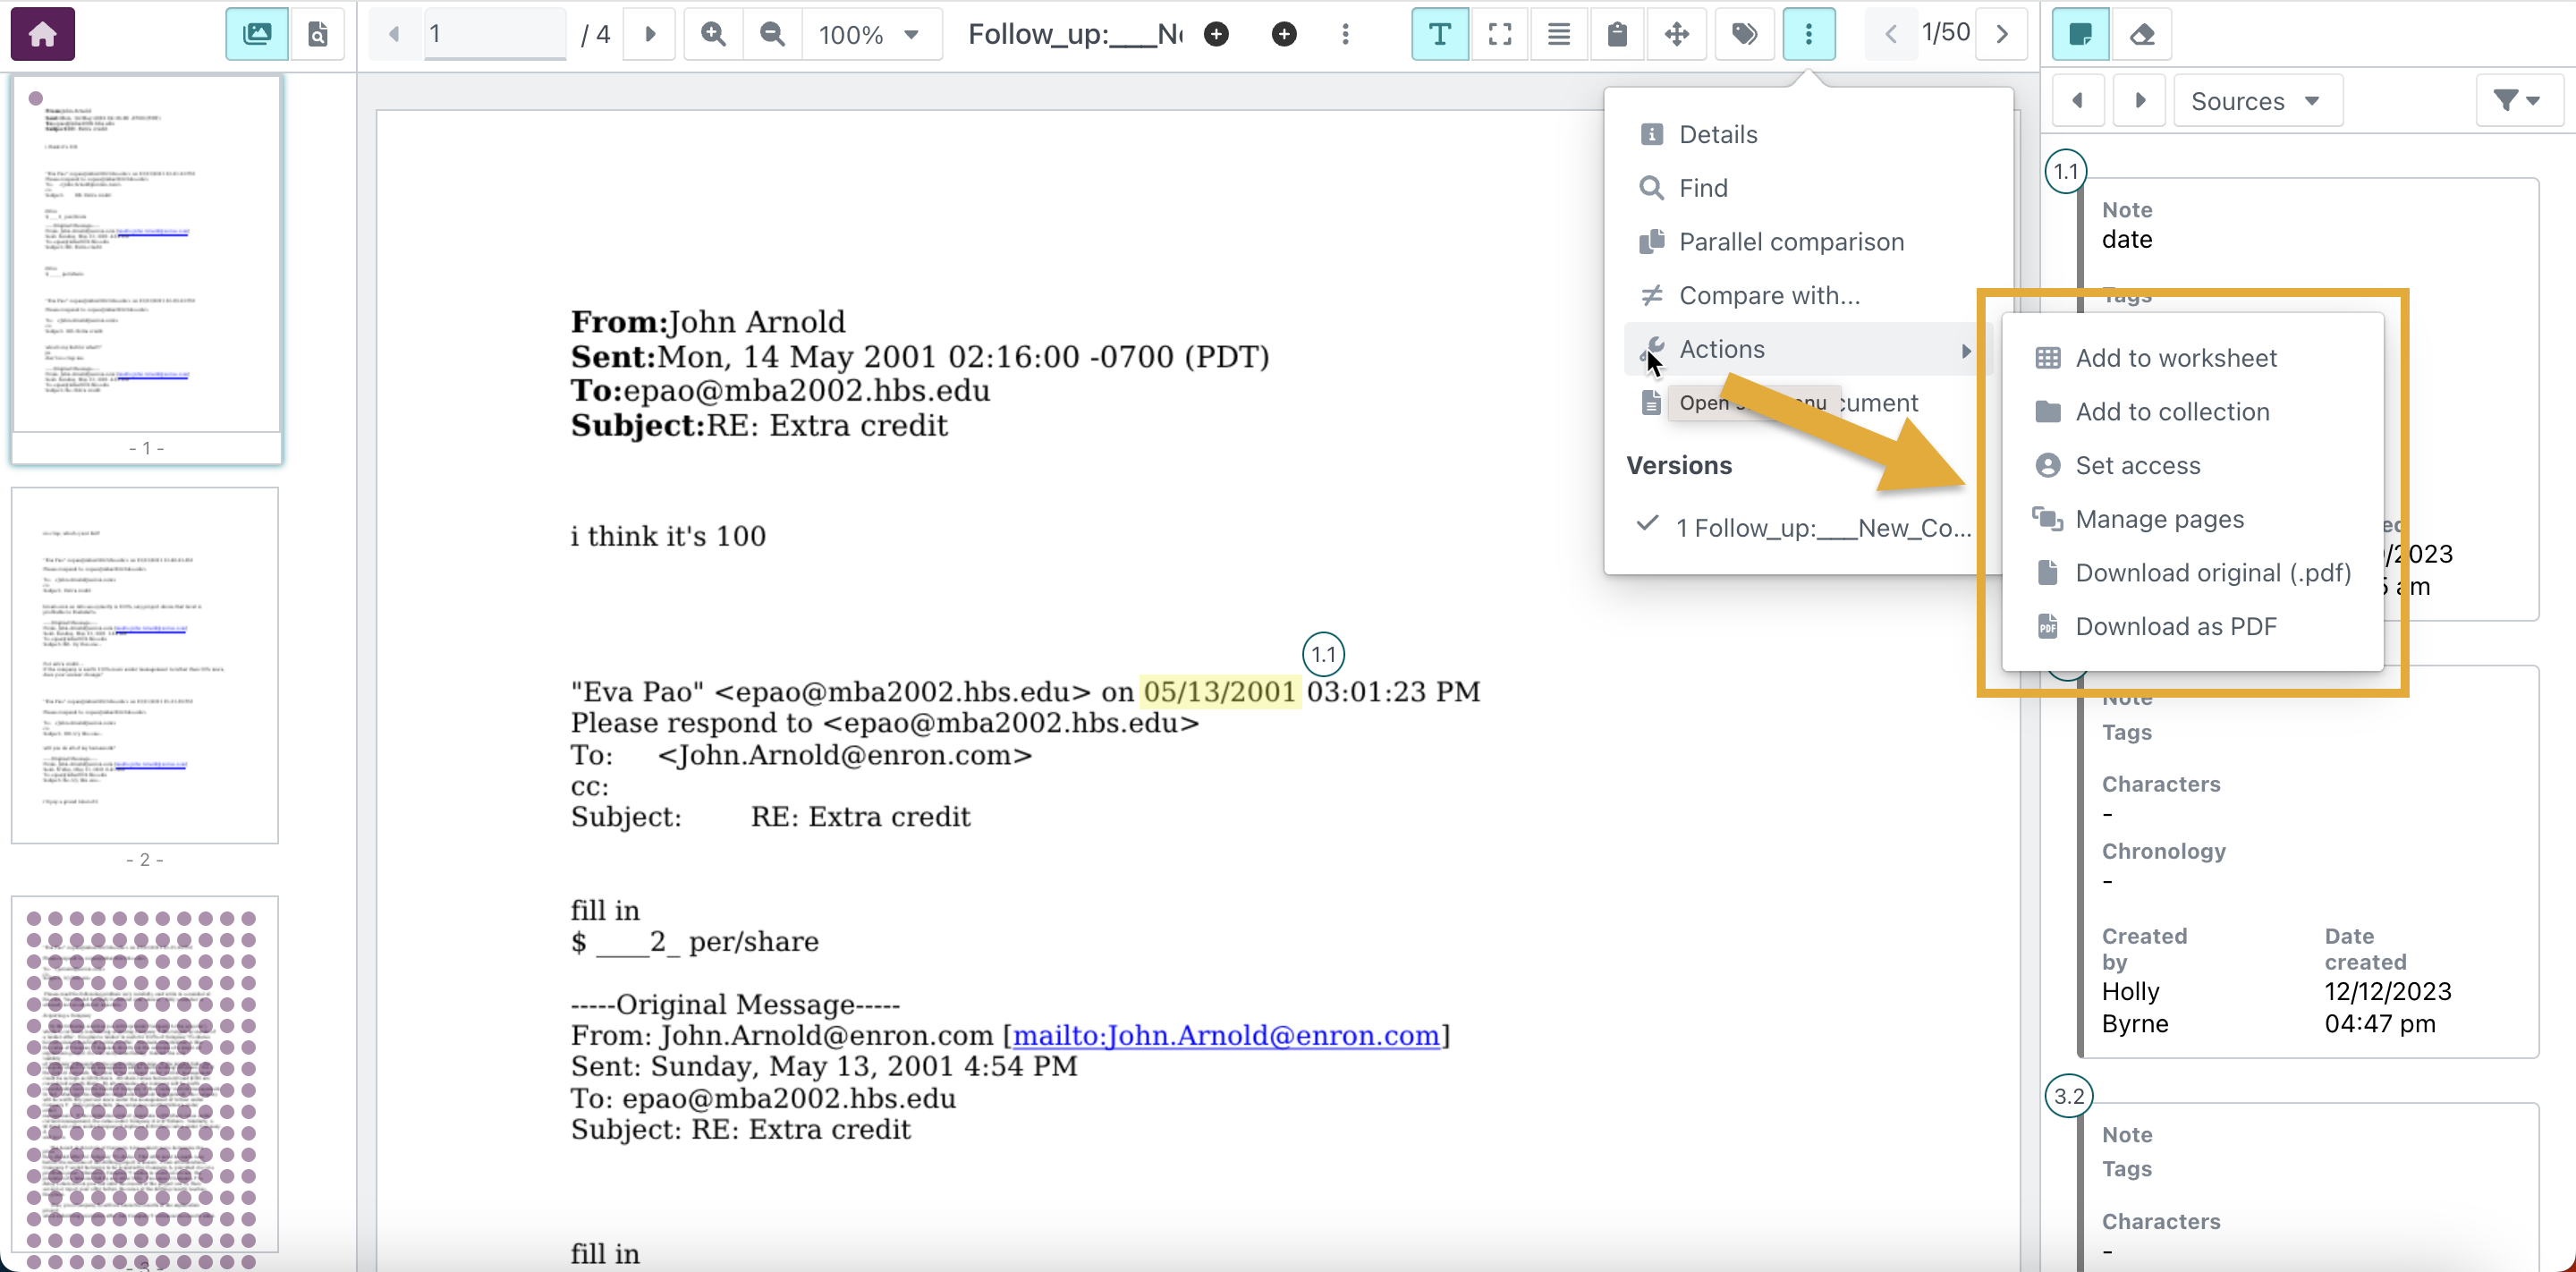This screenshot has width=2576, height=1272.
Task: Click the Versions heading
Action: click(1679, 465)
